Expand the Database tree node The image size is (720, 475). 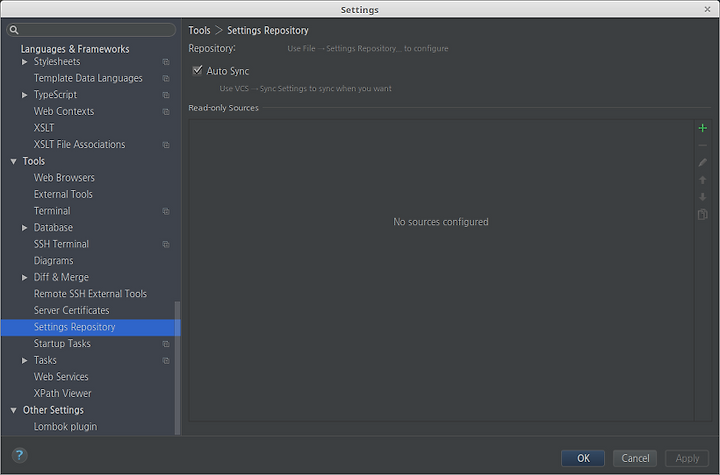24,227
